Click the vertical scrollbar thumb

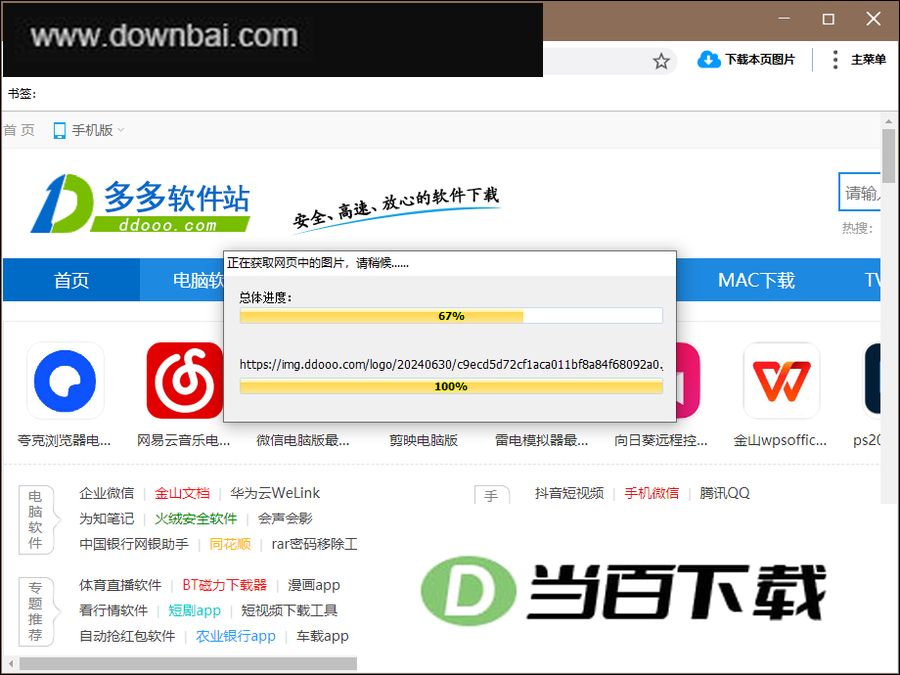tap(889, 156)
